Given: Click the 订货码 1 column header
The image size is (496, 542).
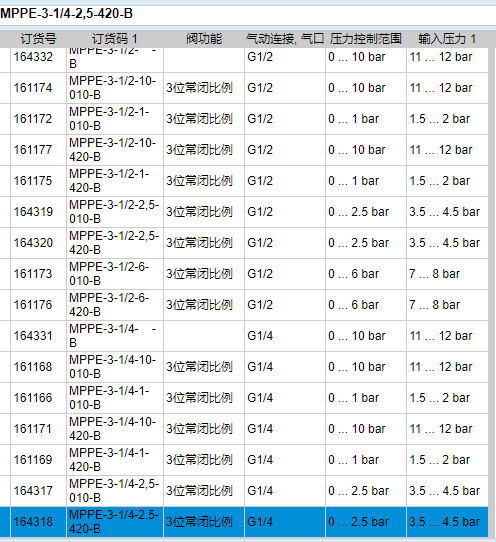Looking at the screenshot, I should pyautogui.click(x=115, y=39).
